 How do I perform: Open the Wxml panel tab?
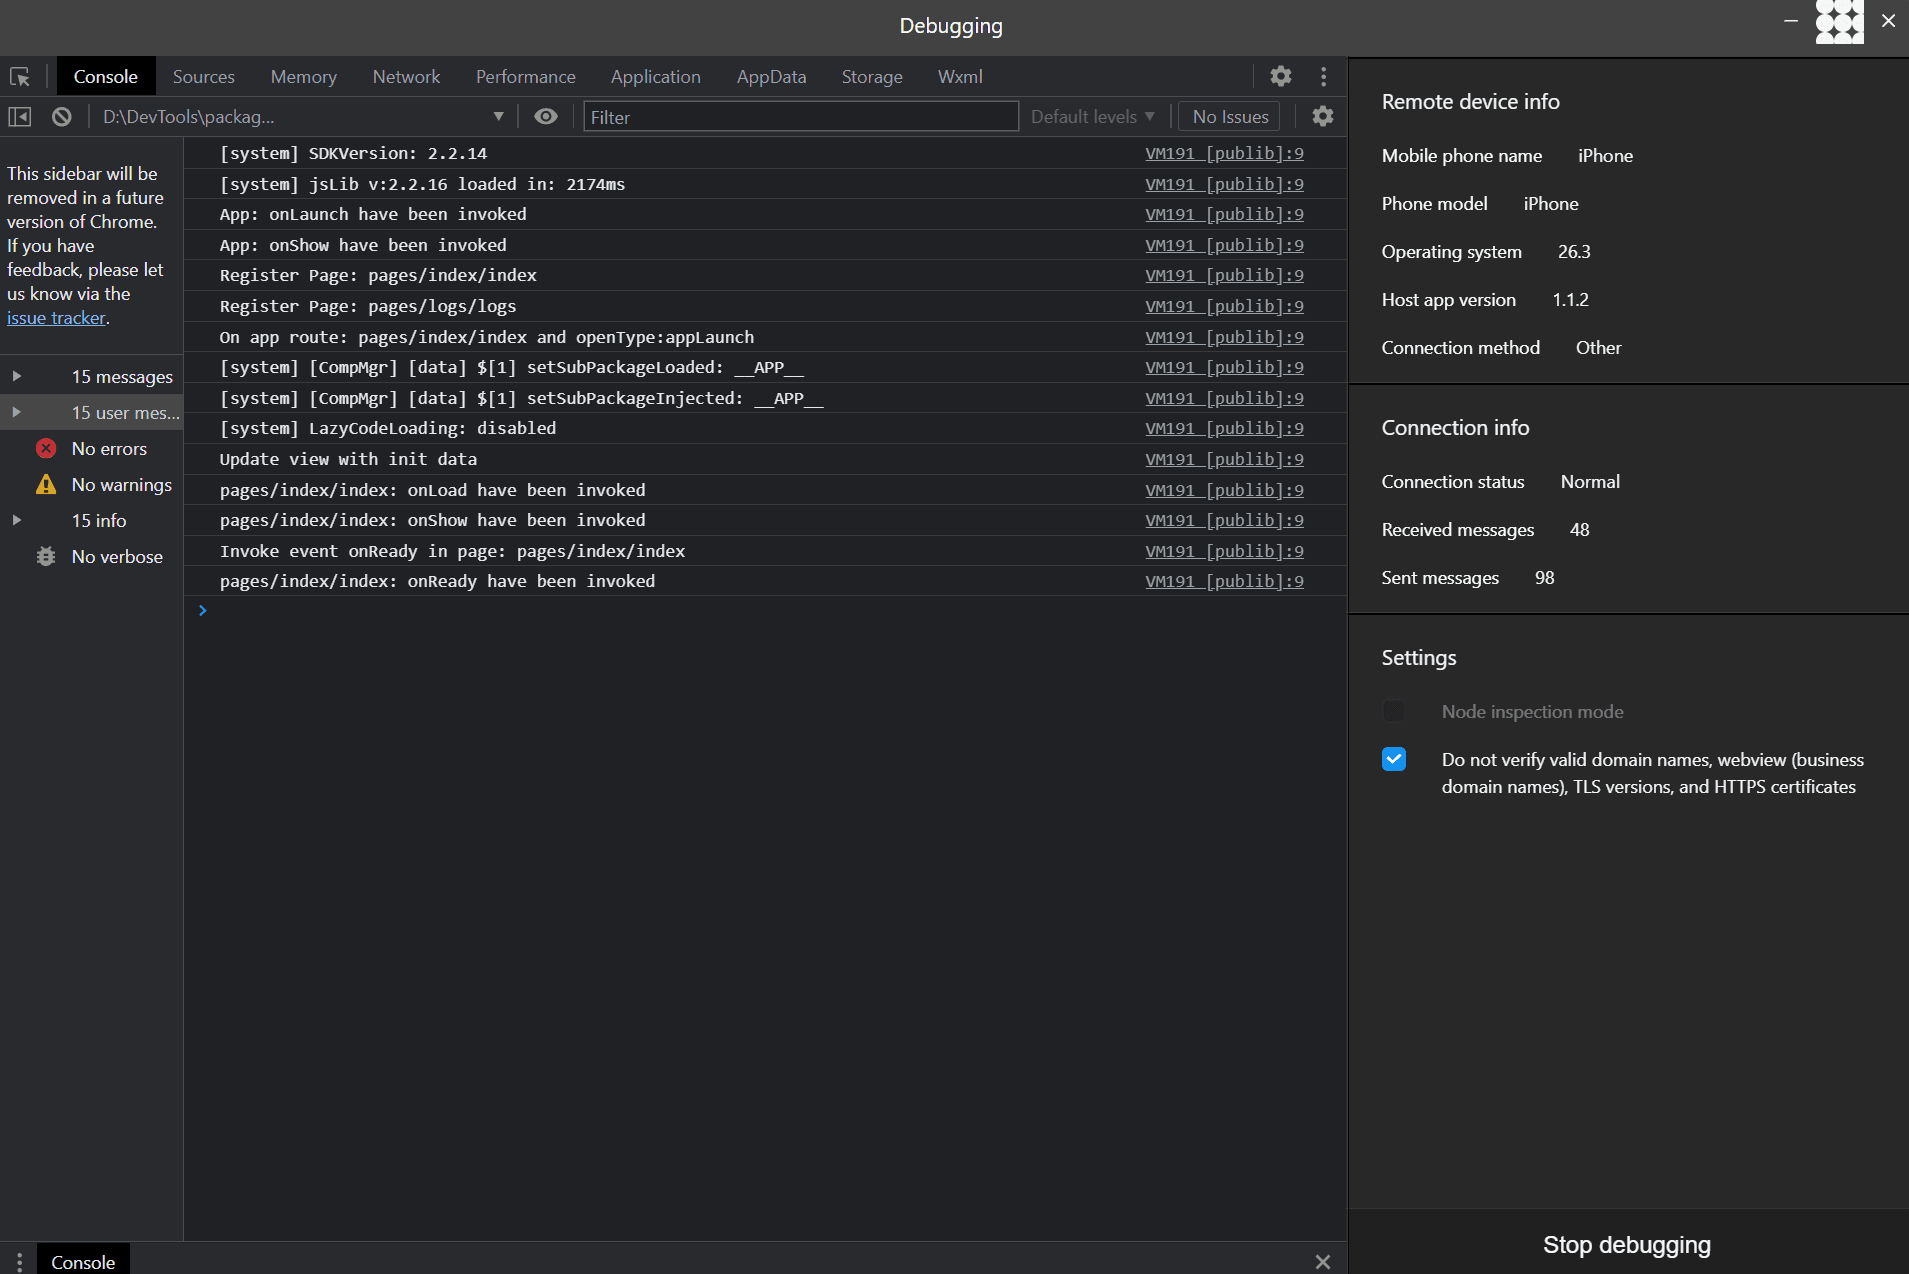pos(959,76)
